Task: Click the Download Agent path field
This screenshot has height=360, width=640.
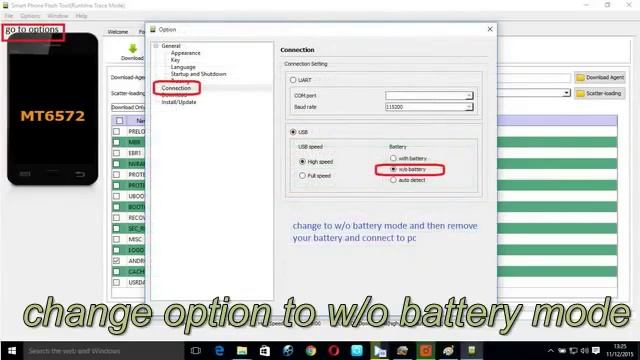Action: click(534, 78)
